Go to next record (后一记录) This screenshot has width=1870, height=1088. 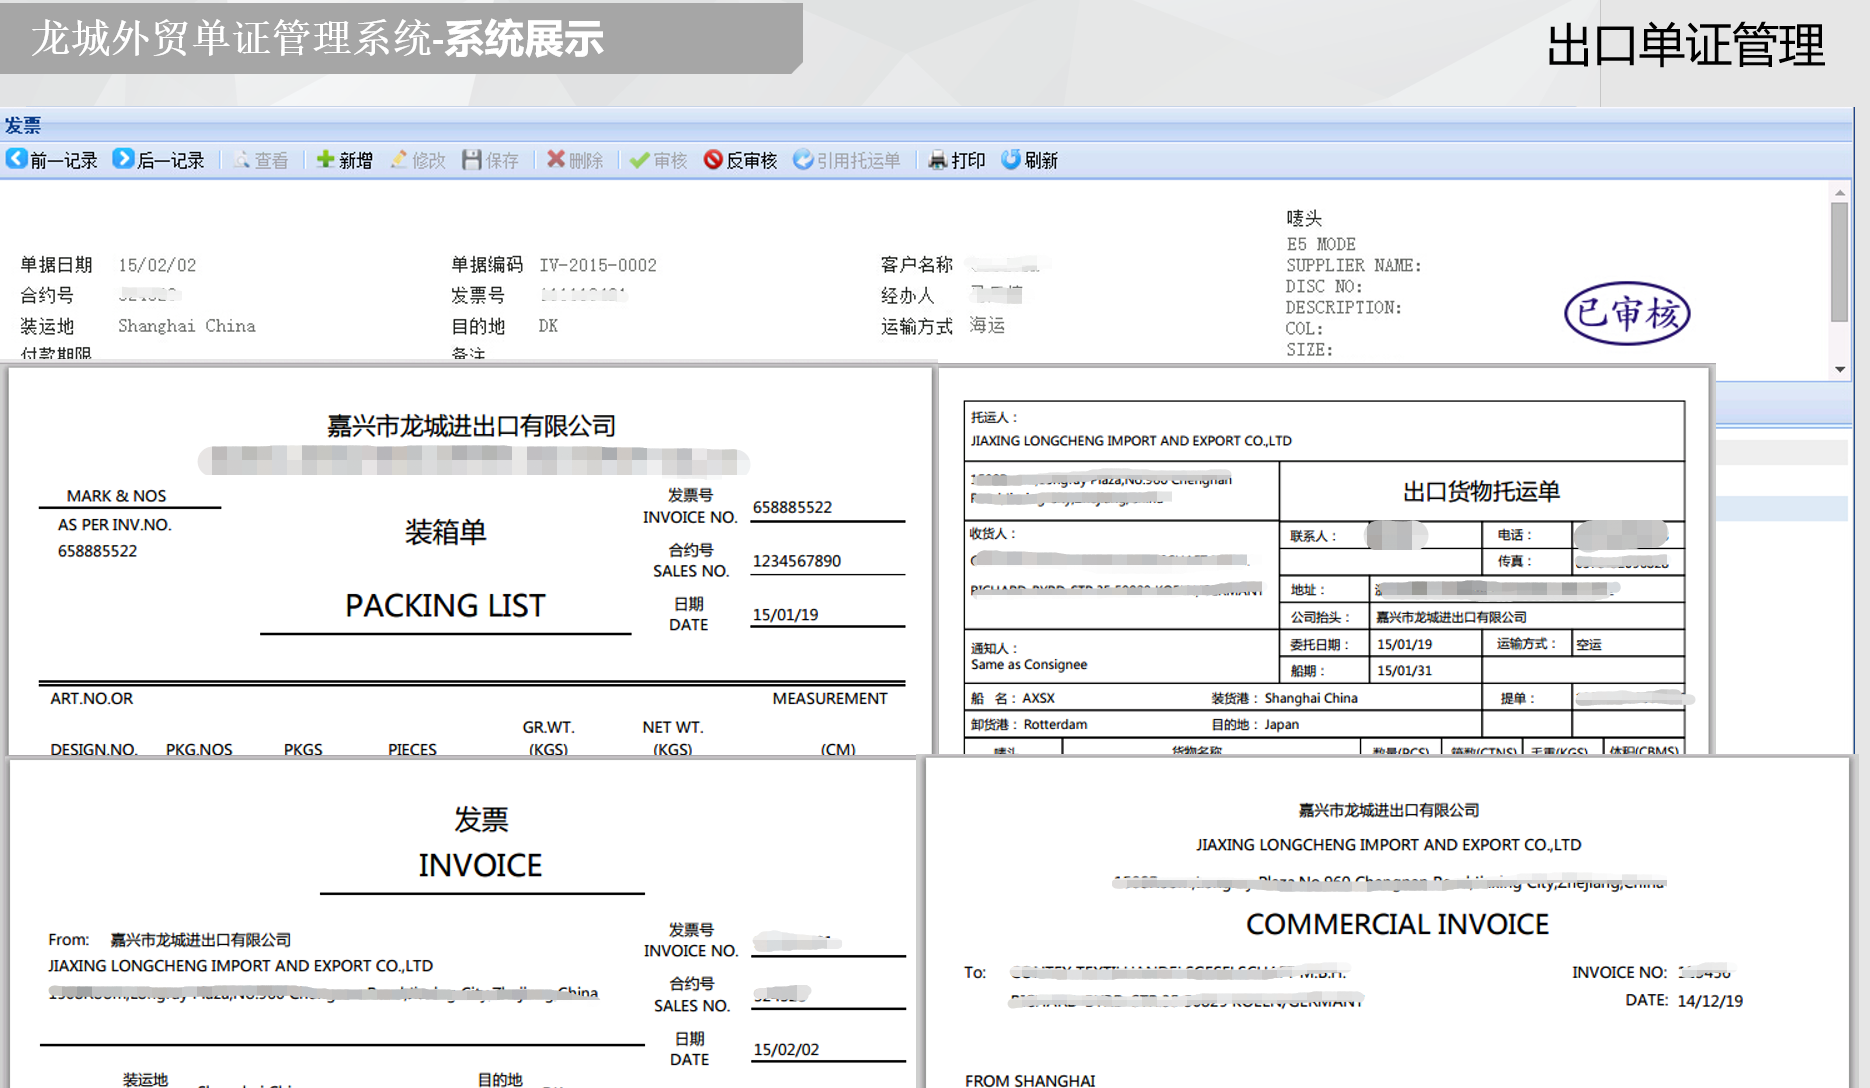coord(159,160)
